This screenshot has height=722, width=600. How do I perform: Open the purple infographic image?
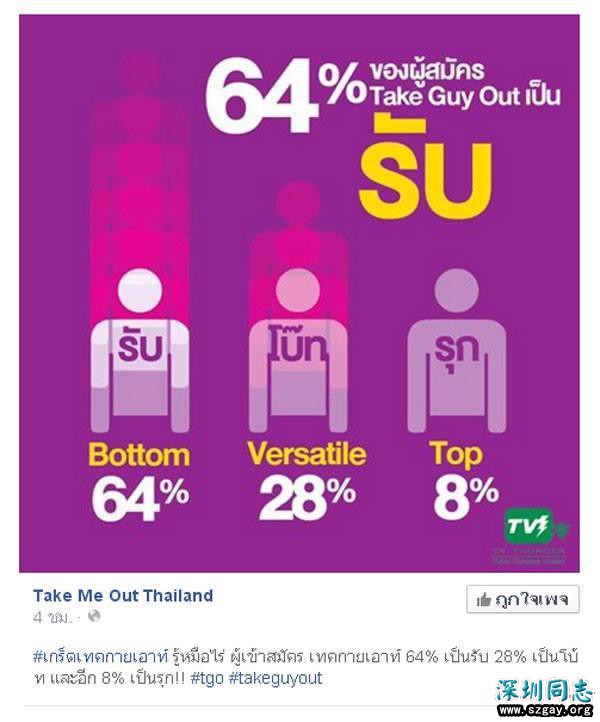click(x=299, y=293)
